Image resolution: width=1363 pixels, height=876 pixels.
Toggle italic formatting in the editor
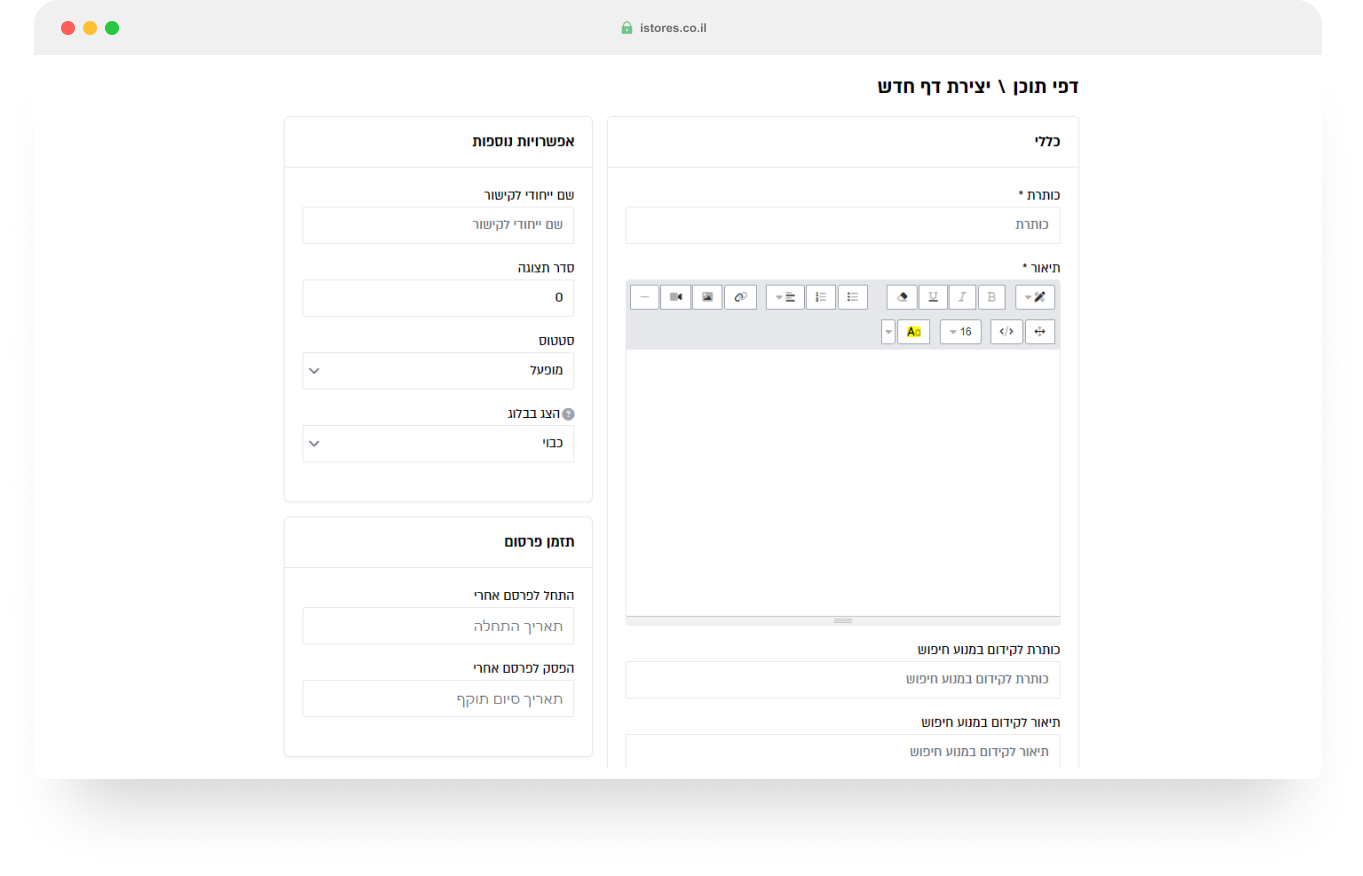[x=963, y=297]
